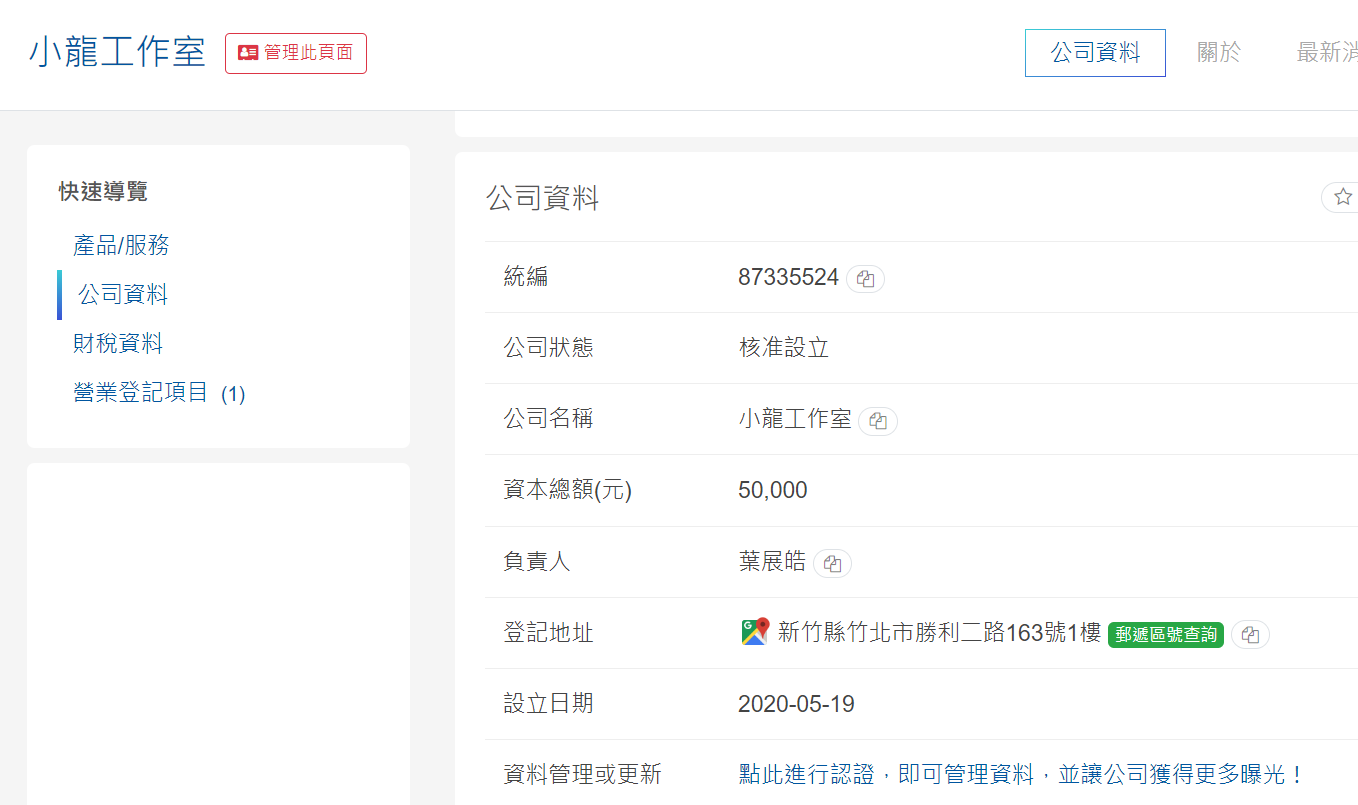
Task: Open the 公司資料 tab at top
Action: pyautogui.click(x=1095, y=53)
